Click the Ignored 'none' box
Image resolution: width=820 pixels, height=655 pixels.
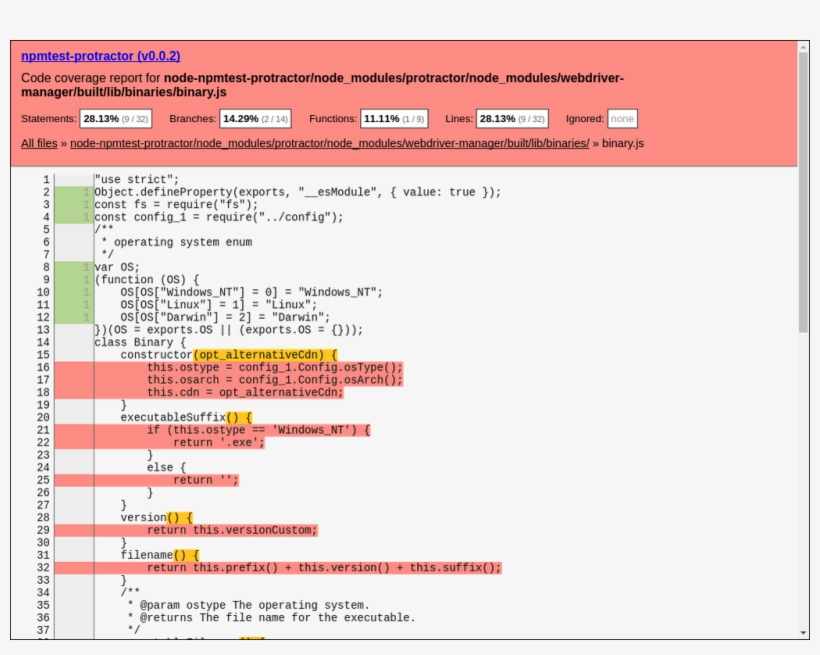click(622, 118)
